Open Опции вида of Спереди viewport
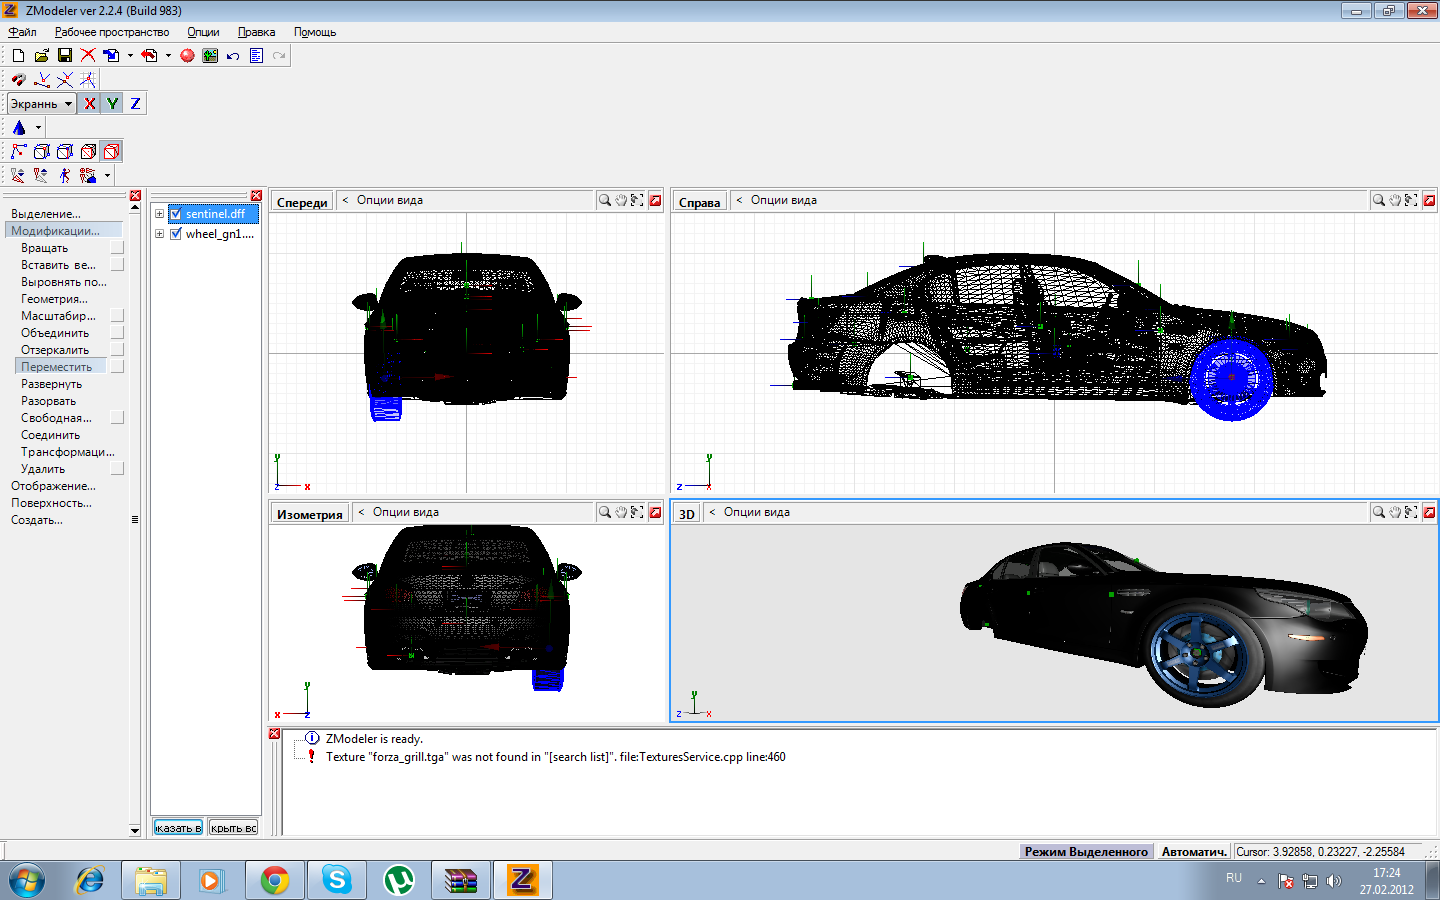 [389, 200]
